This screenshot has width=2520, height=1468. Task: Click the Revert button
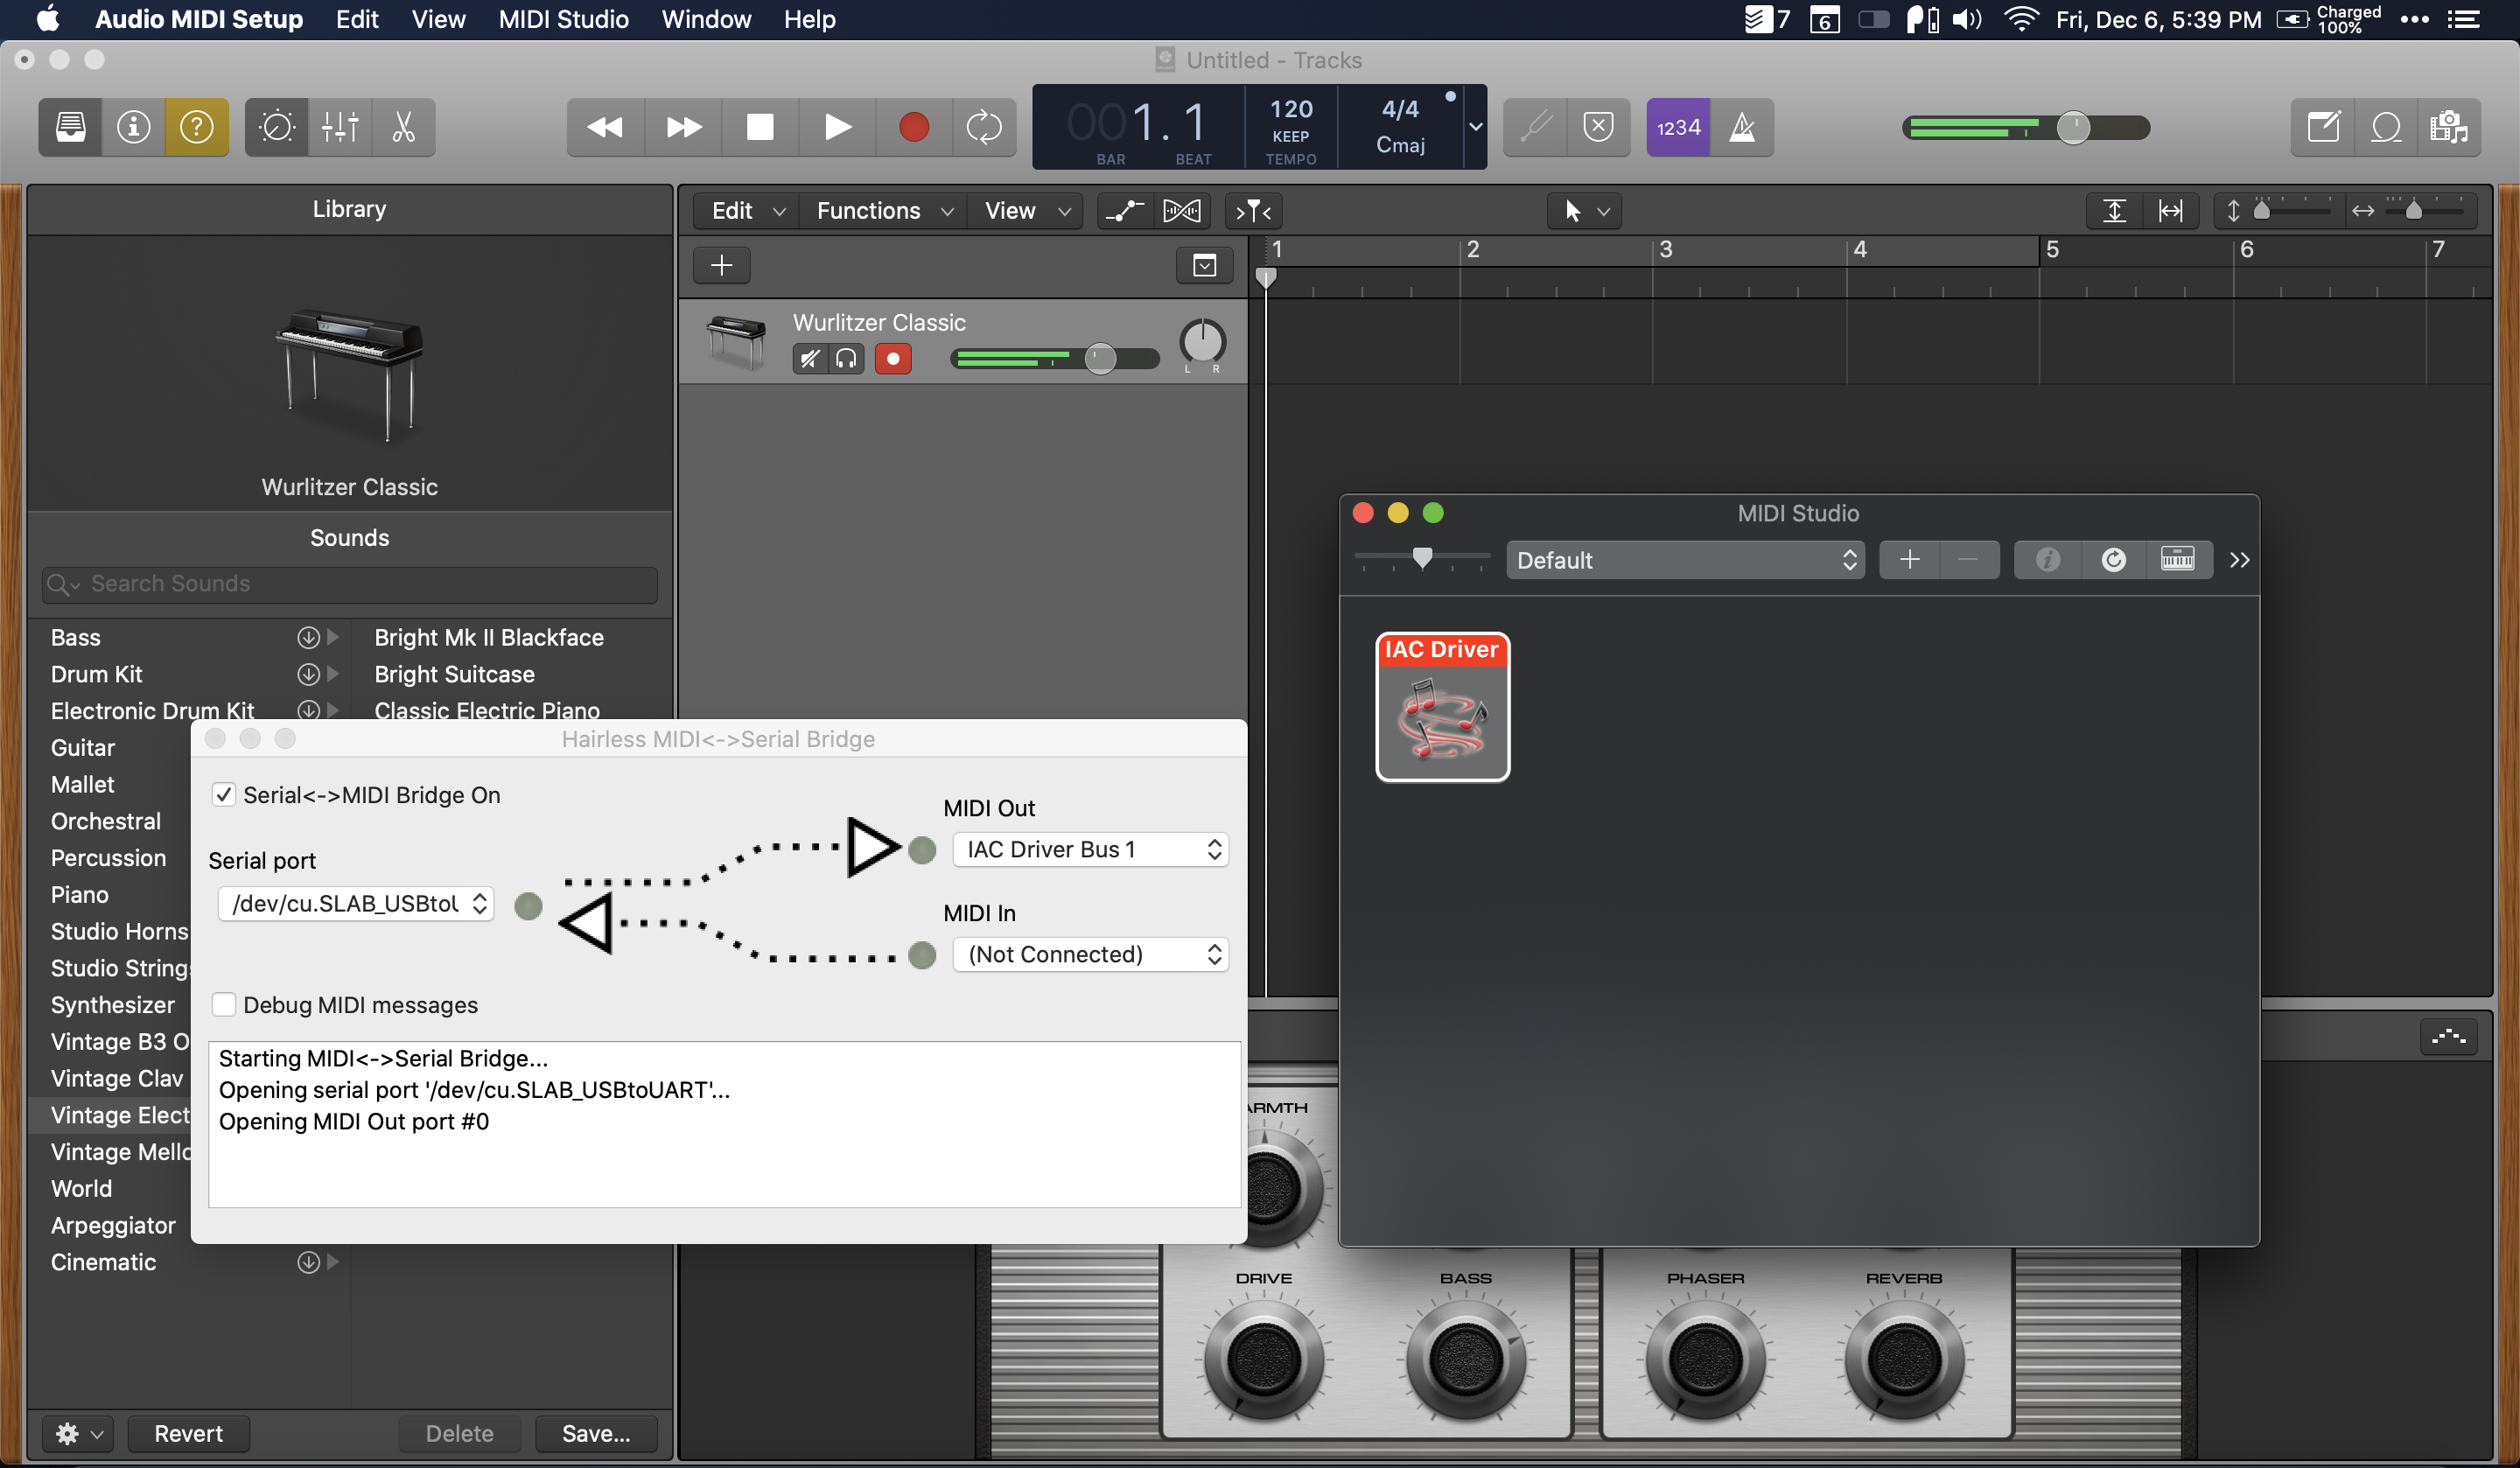pyautogui.click(x=188, y=1433)
